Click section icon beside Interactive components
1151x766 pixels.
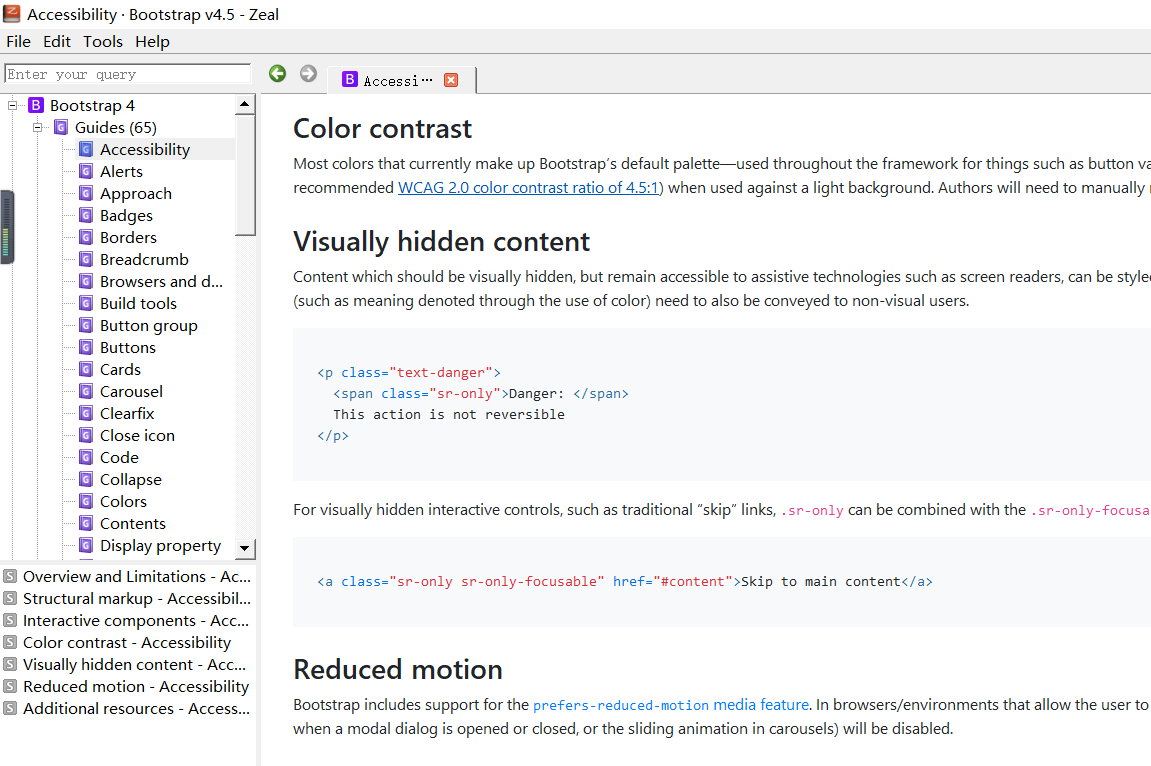[10, 620]
